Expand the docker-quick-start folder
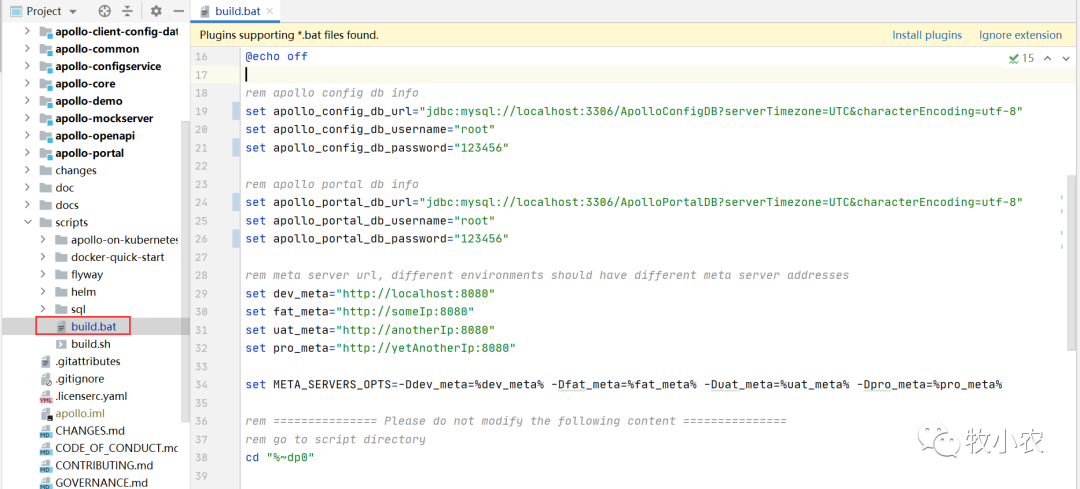The height and width of the screenshot is (489, 1080). tap(42, 257)
